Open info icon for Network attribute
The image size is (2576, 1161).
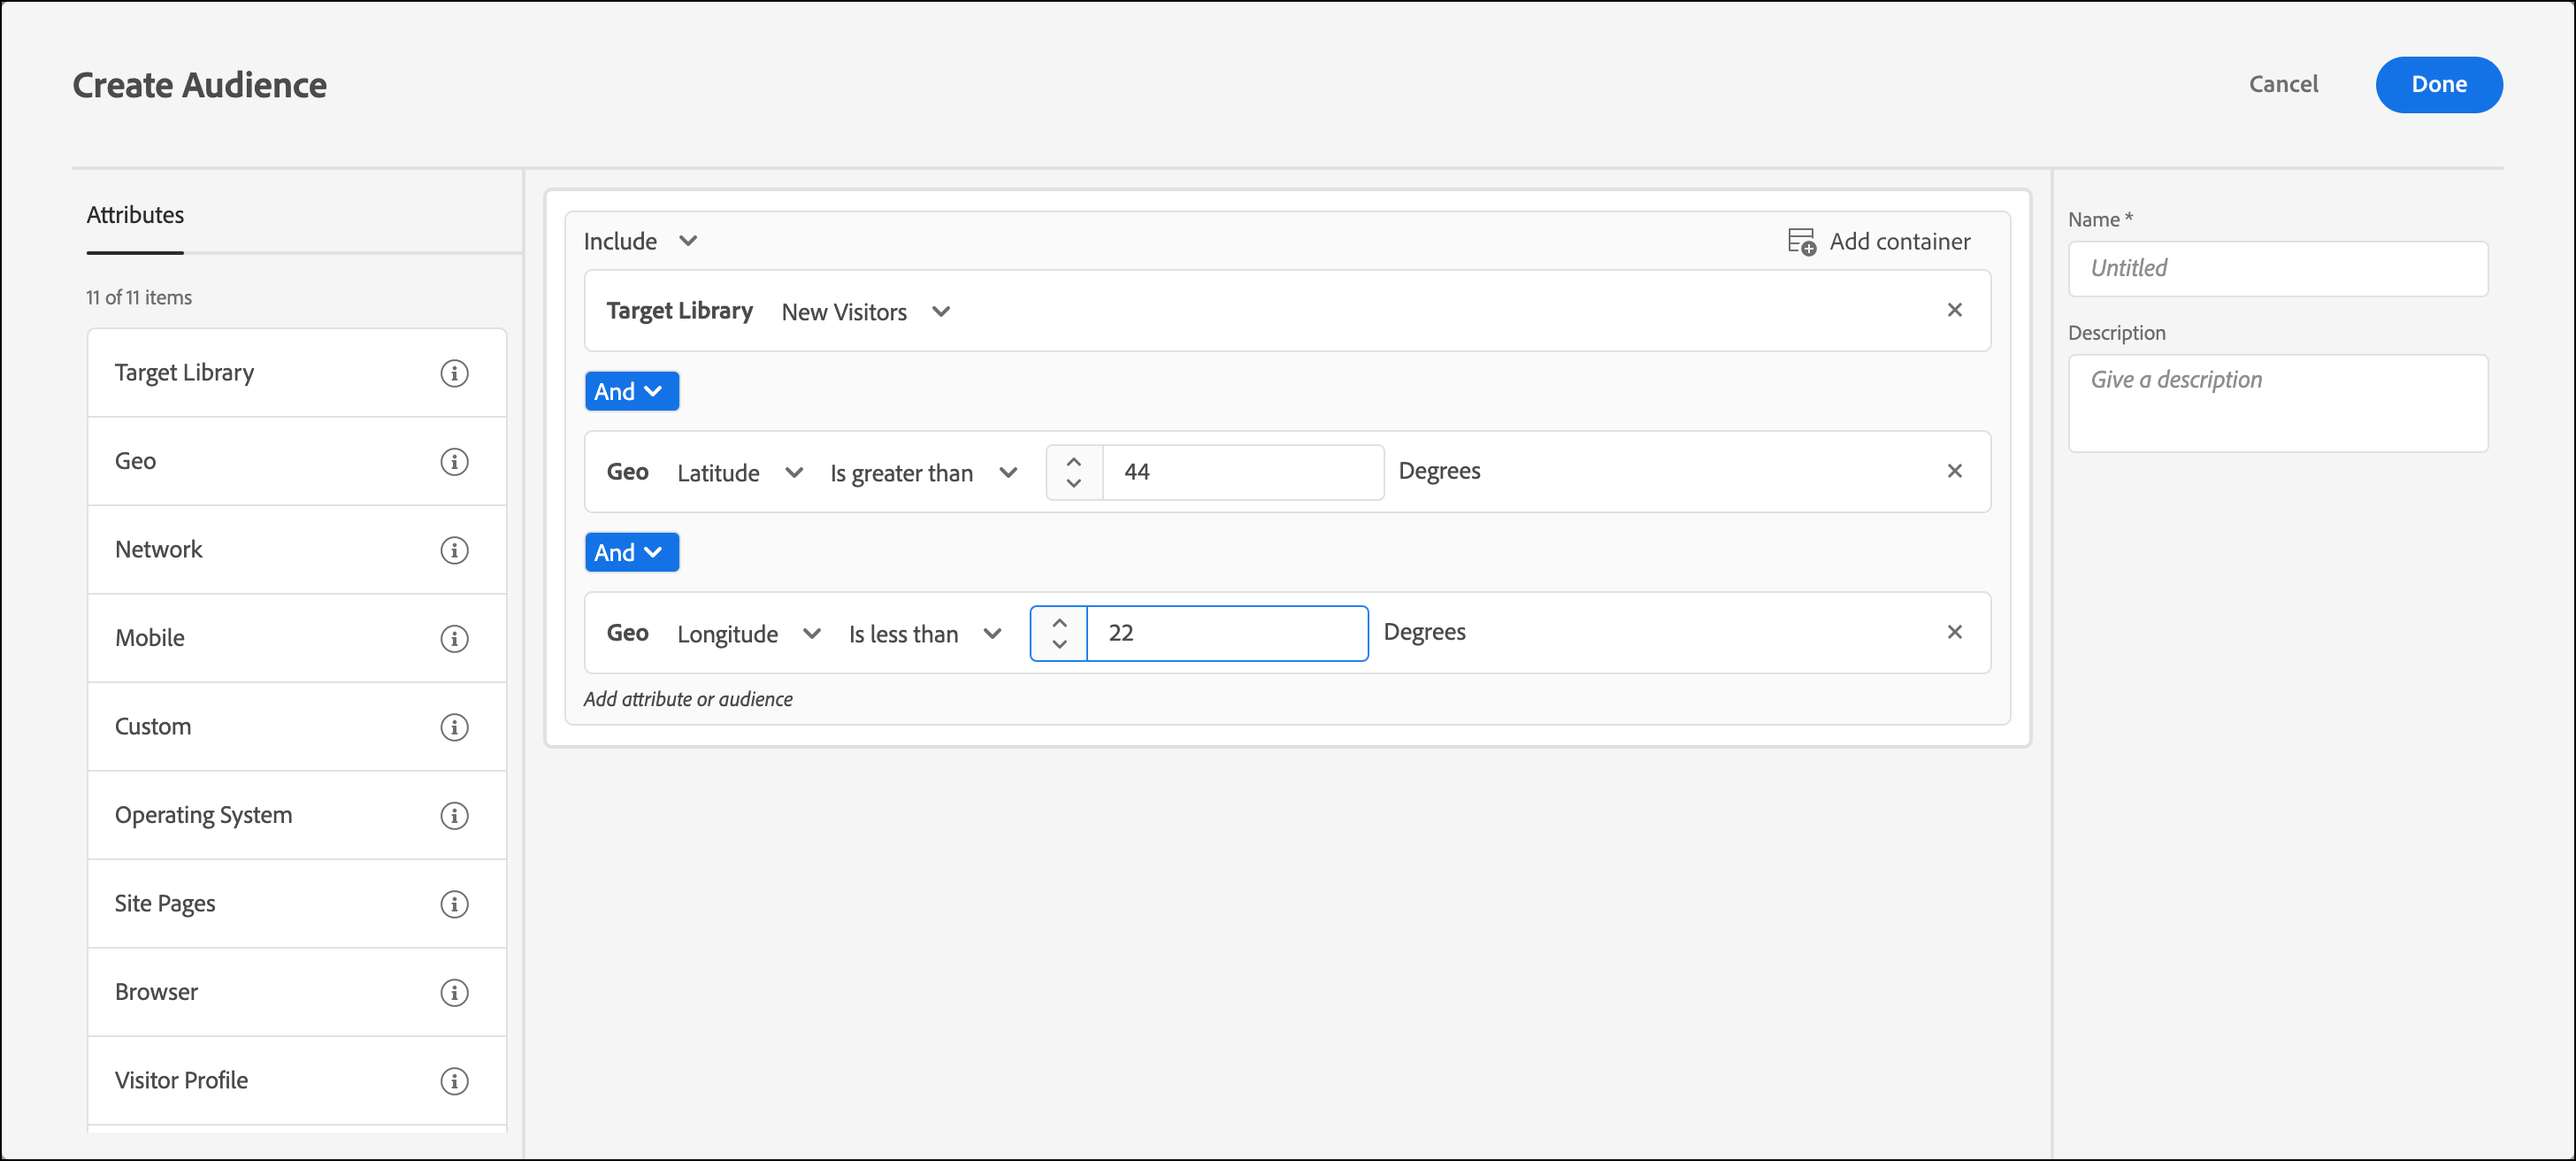[454, 550]
